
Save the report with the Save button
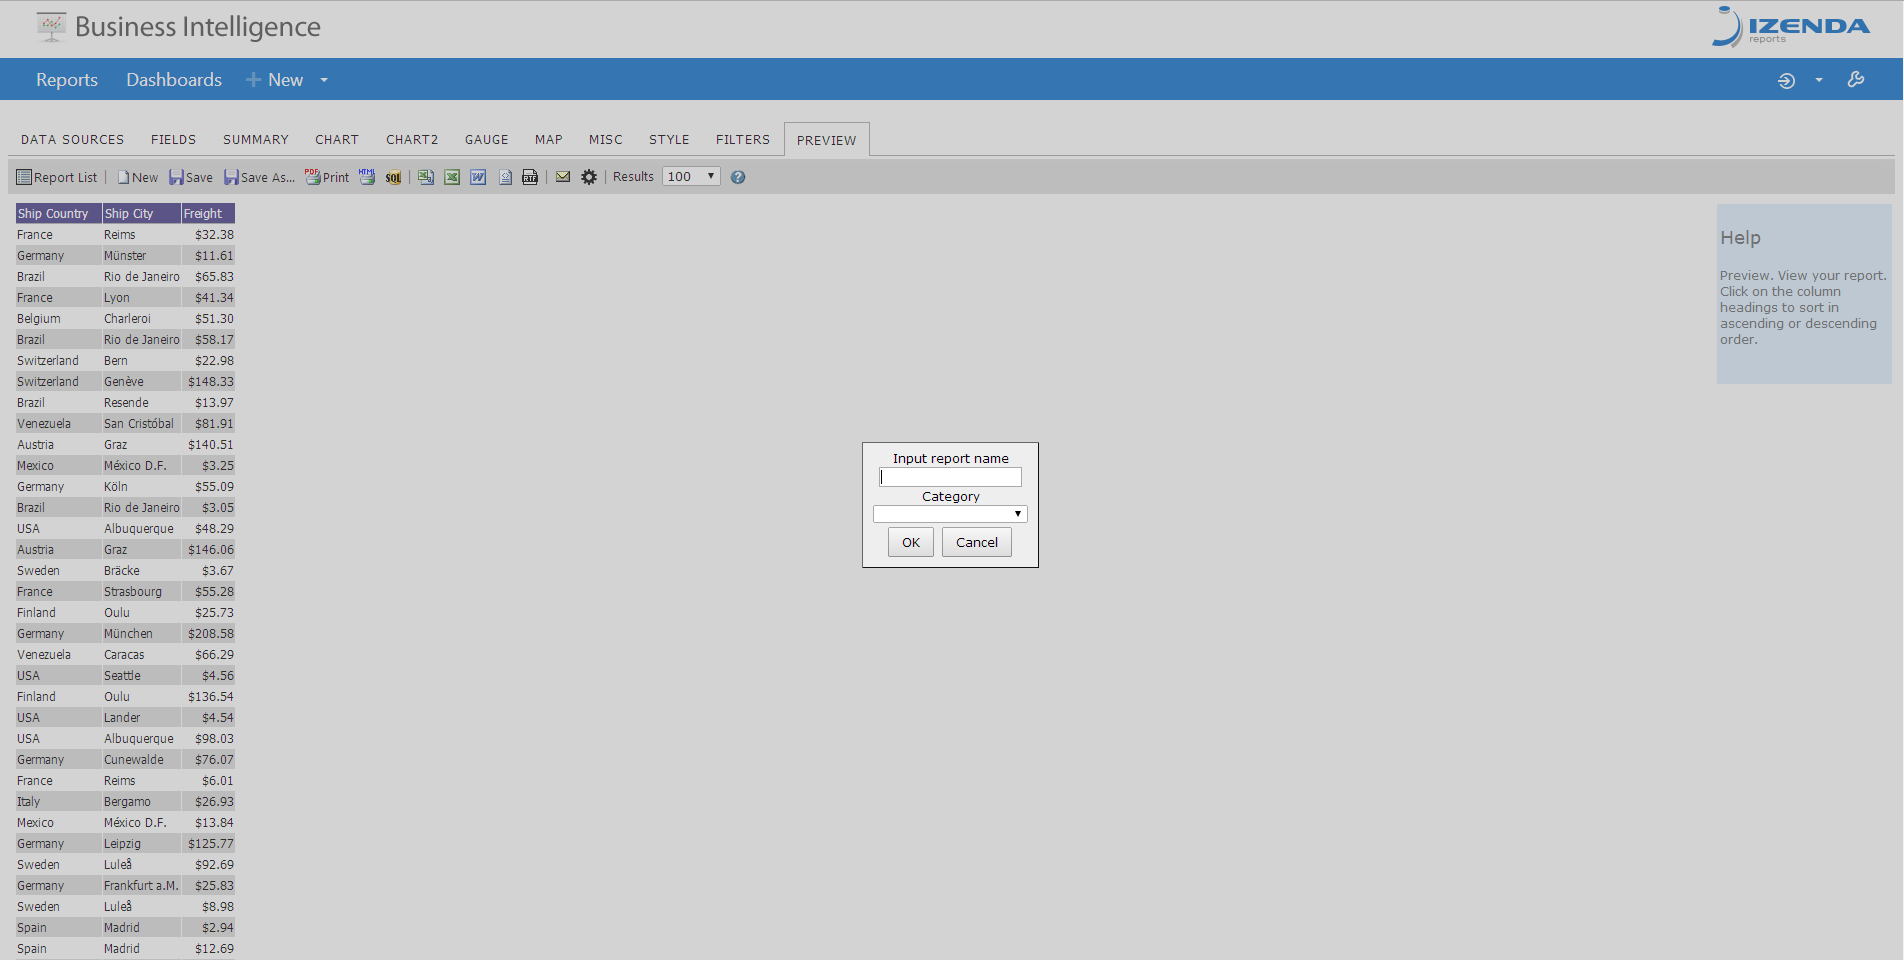[x=191, y=177]
